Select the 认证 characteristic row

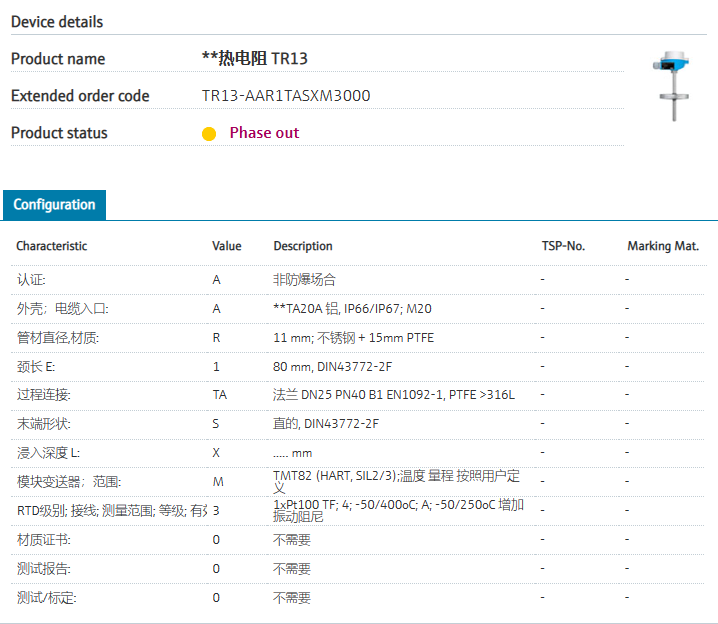coord(31,280)
